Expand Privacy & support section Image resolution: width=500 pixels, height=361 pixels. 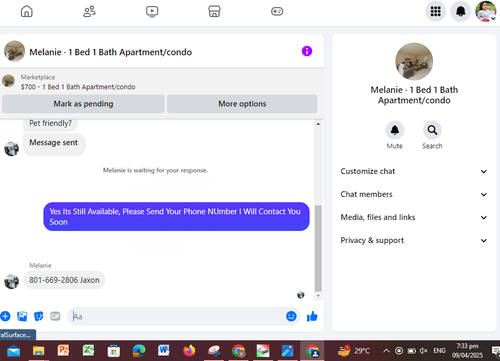tap(414, 240)
